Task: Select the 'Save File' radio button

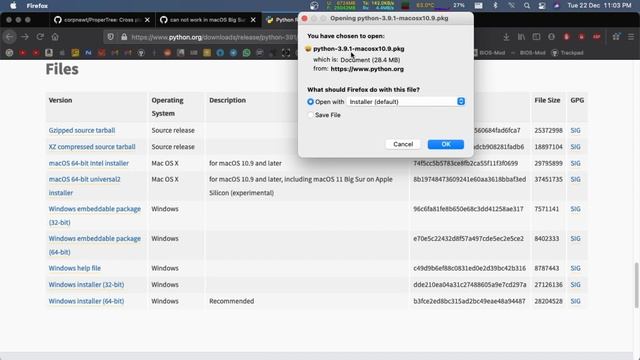Action: pyautogui.click(x=311, y=115)
